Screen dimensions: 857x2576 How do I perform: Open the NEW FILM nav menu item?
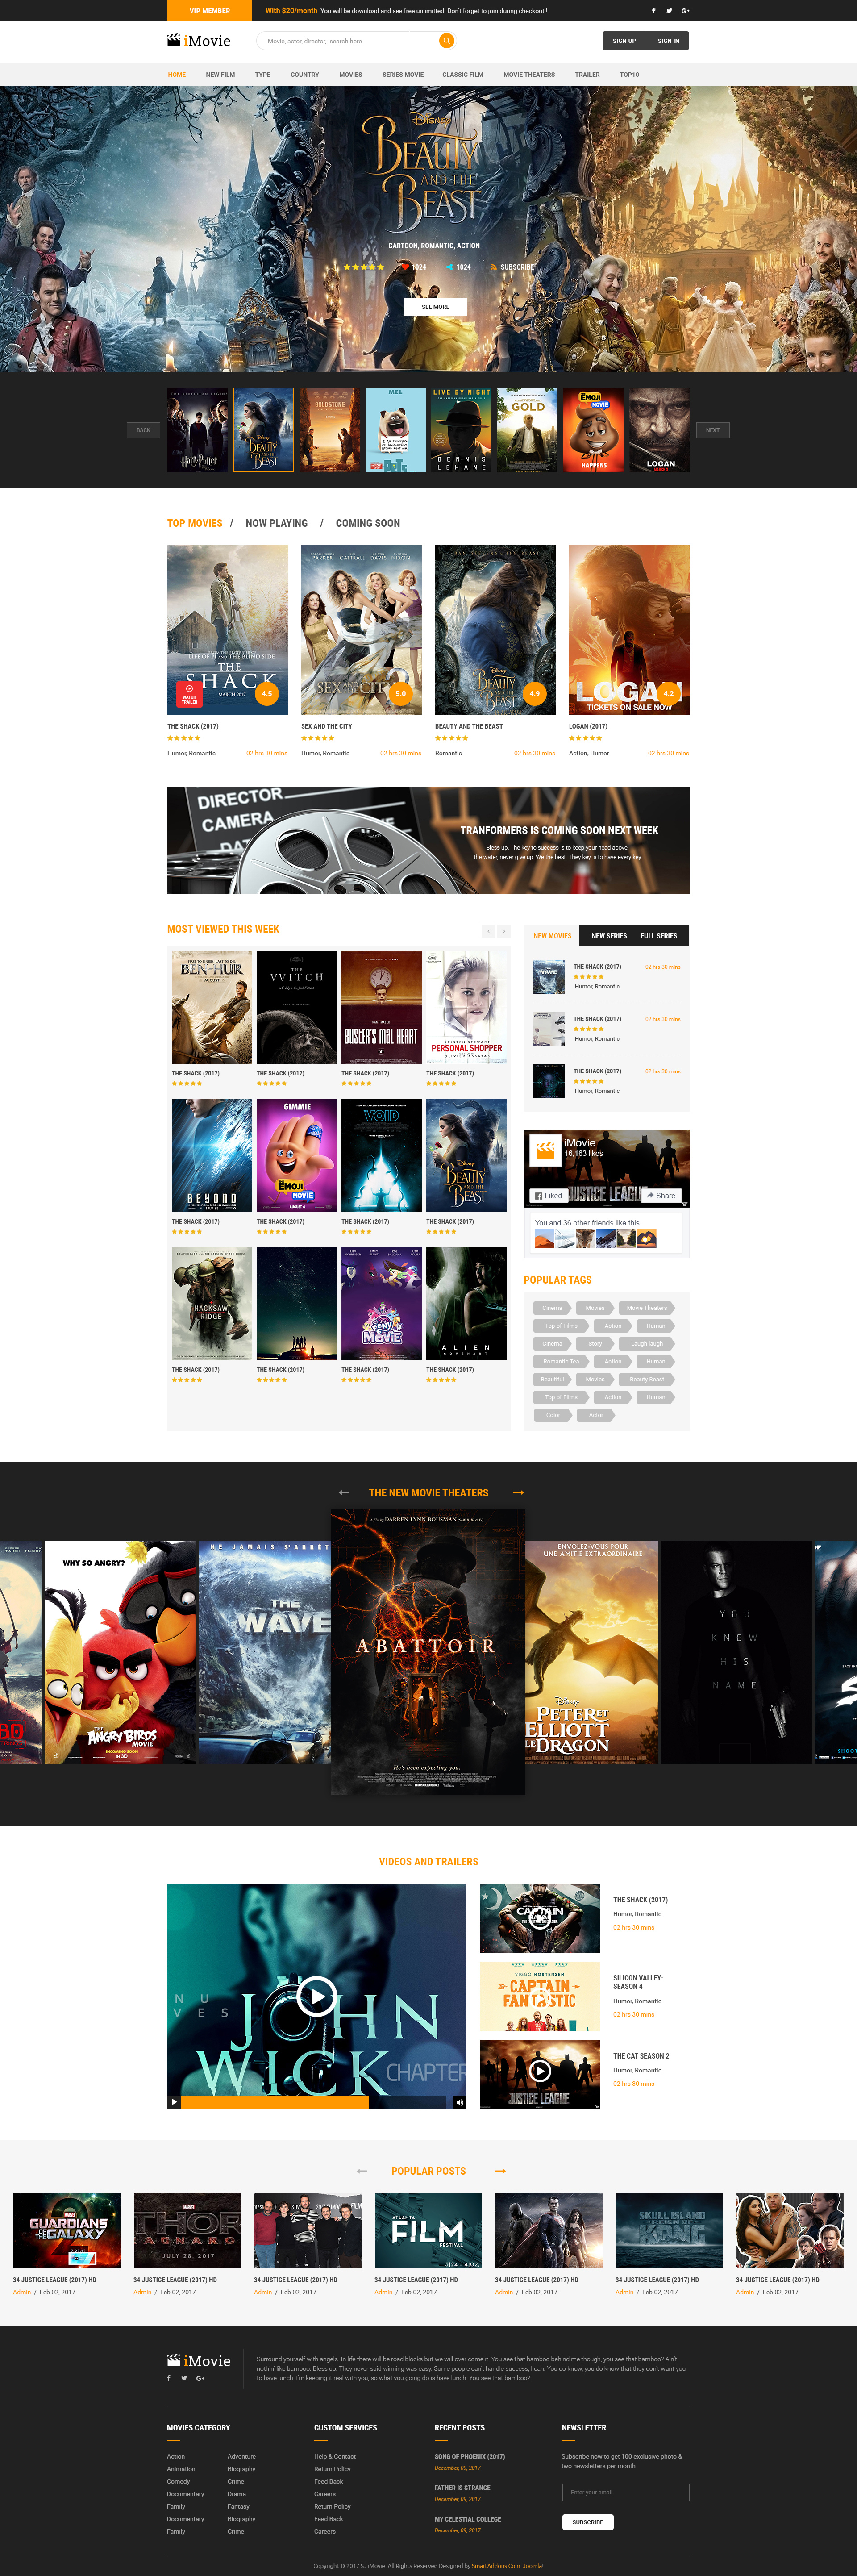pos(220,75)
